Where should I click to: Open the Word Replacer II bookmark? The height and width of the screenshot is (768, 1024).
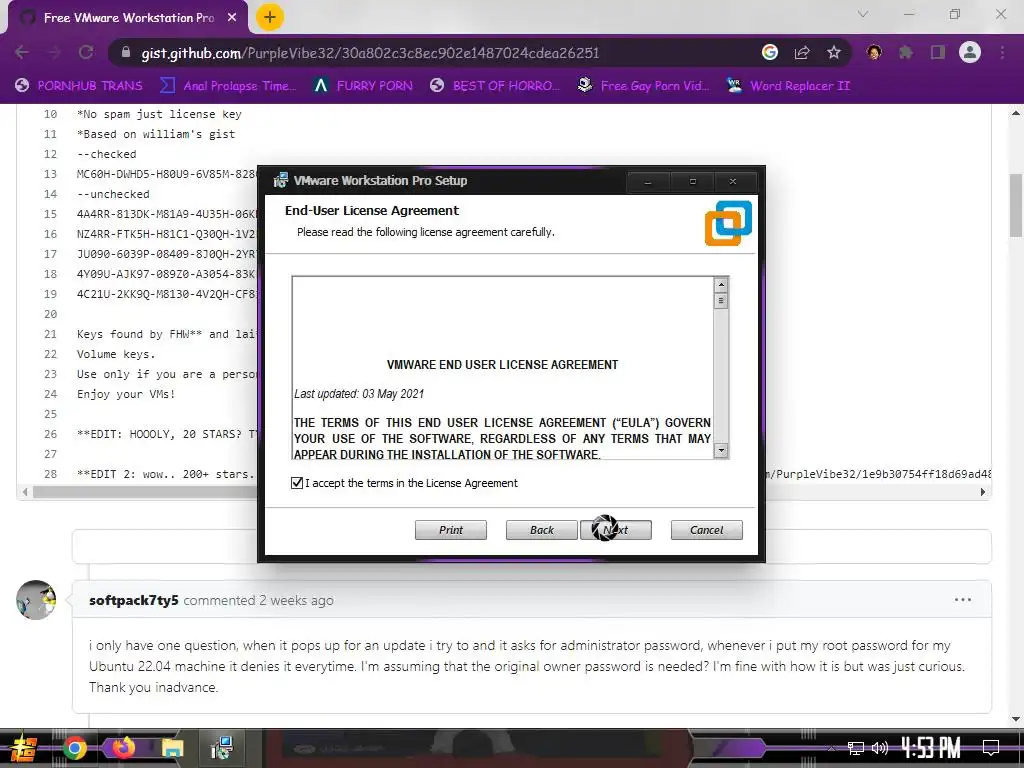(x=788, y=86)
